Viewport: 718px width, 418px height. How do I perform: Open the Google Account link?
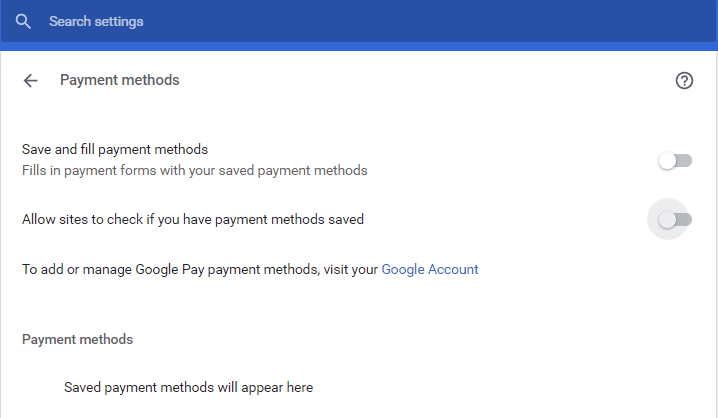(430, 269)
